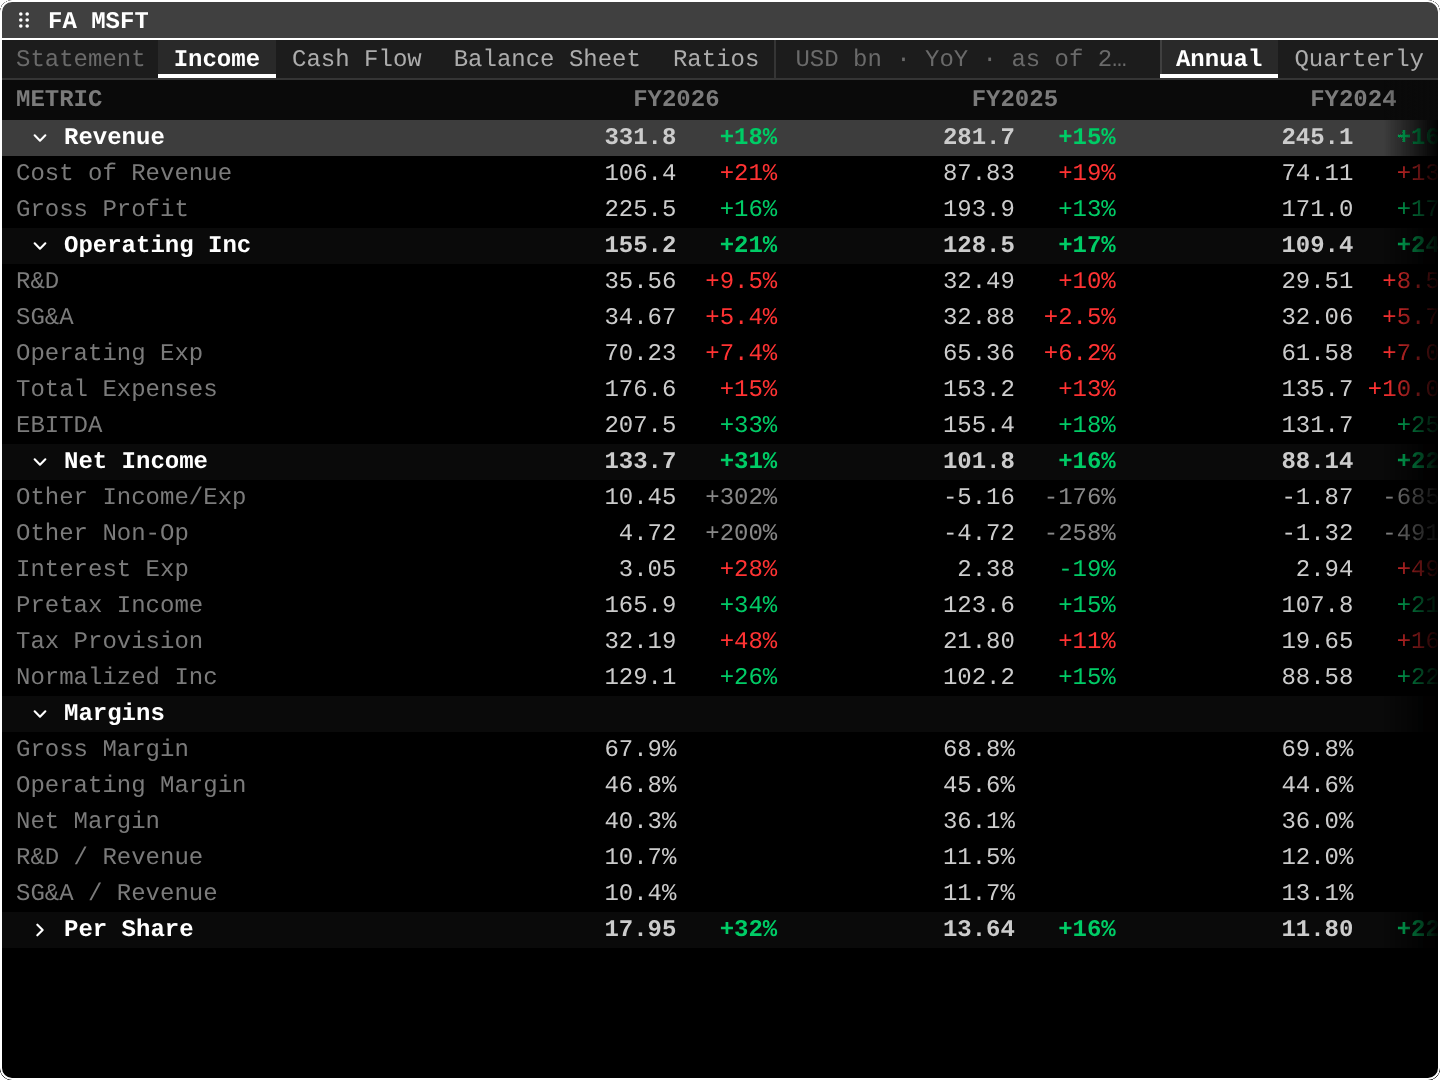
Task: Select the SG&A expense row label
Action: [x=45, y=317]
